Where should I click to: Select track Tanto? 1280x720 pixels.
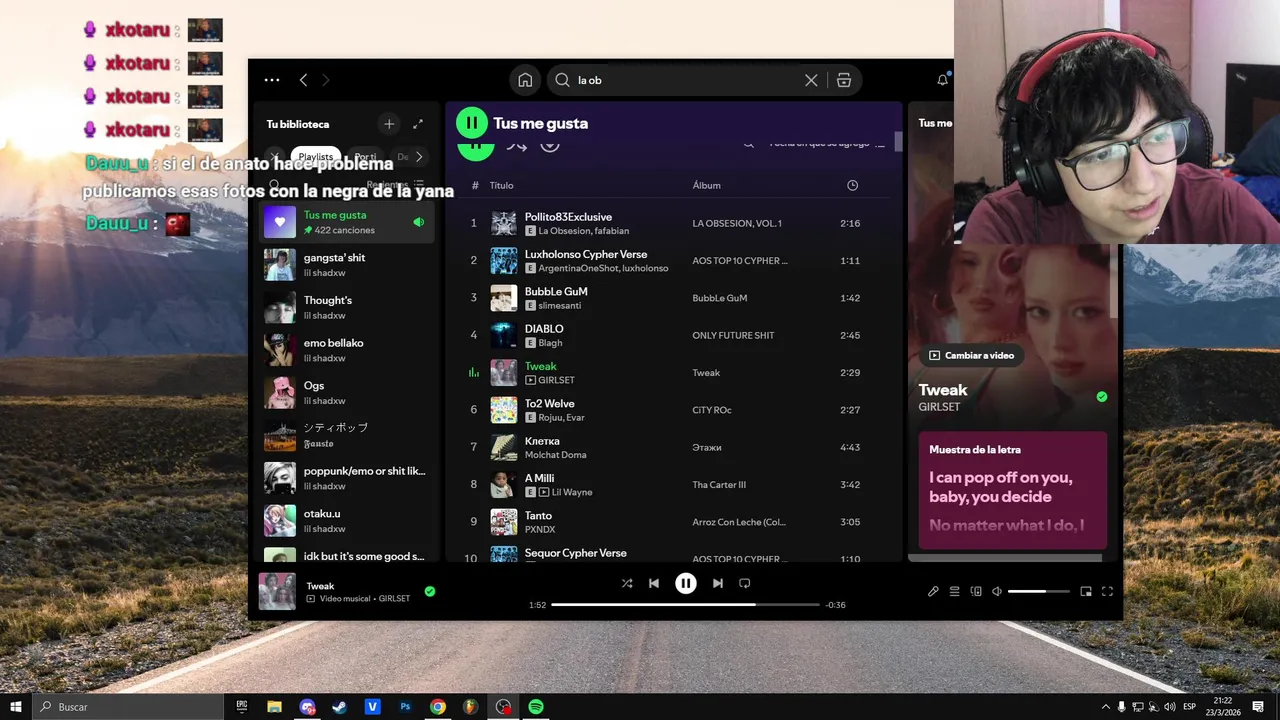tap(670, 522)
